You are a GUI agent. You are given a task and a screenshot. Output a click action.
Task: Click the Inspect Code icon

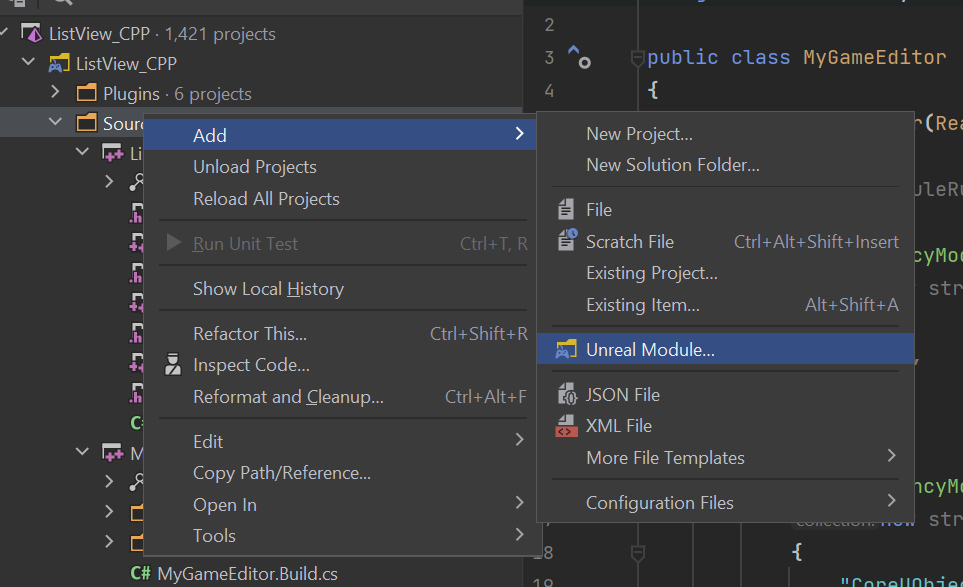[173, 364]
